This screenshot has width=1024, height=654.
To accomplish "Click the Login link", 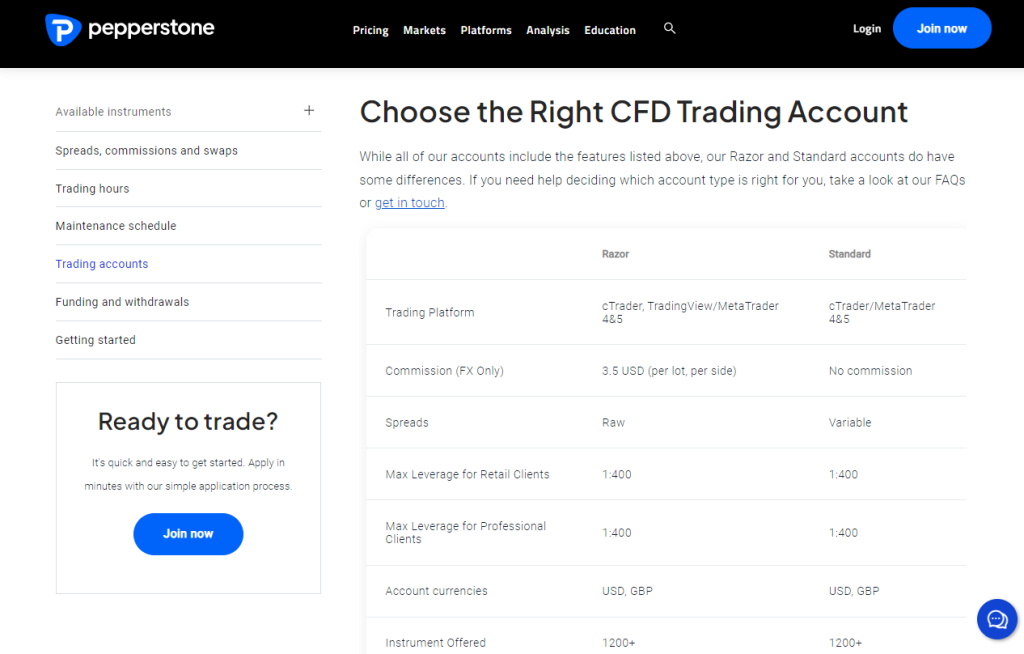I will pyautogui.click(x=866, y=28).
